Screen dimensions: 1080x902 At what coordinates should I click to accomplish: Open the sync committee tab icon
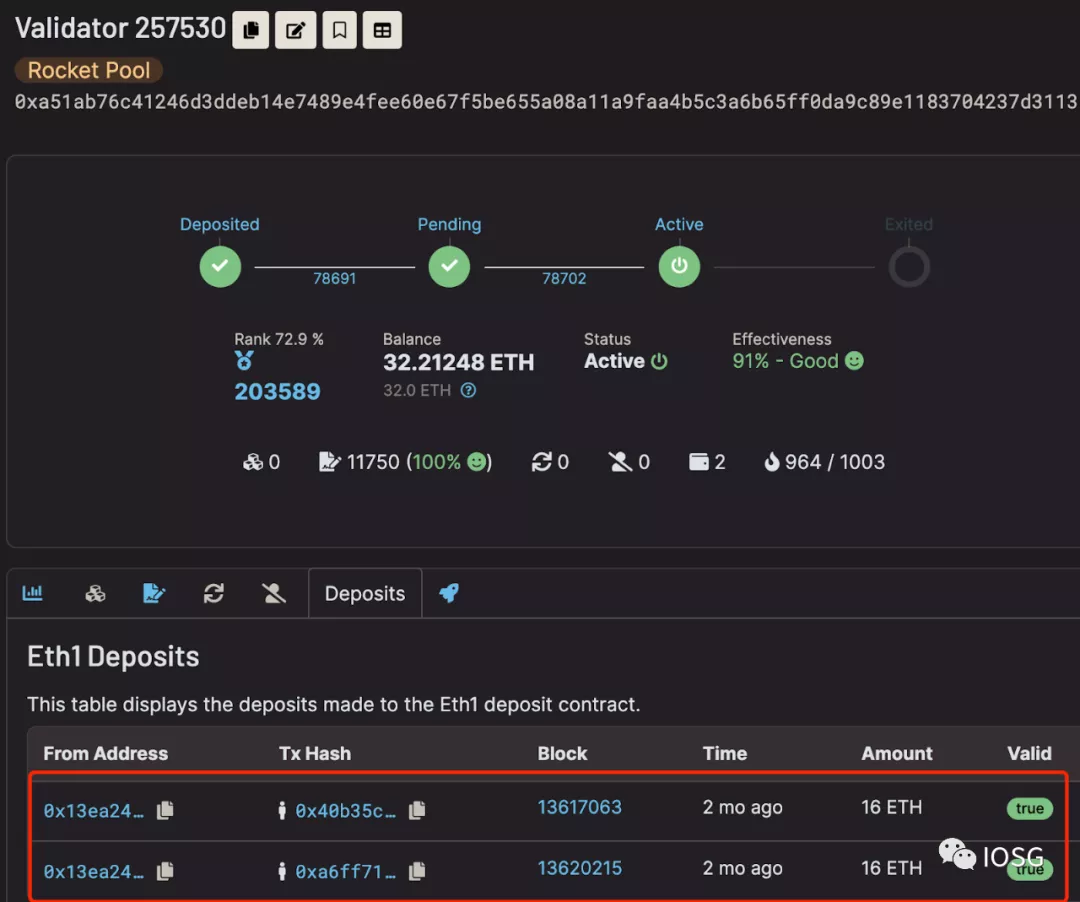[x=214, y=593]
